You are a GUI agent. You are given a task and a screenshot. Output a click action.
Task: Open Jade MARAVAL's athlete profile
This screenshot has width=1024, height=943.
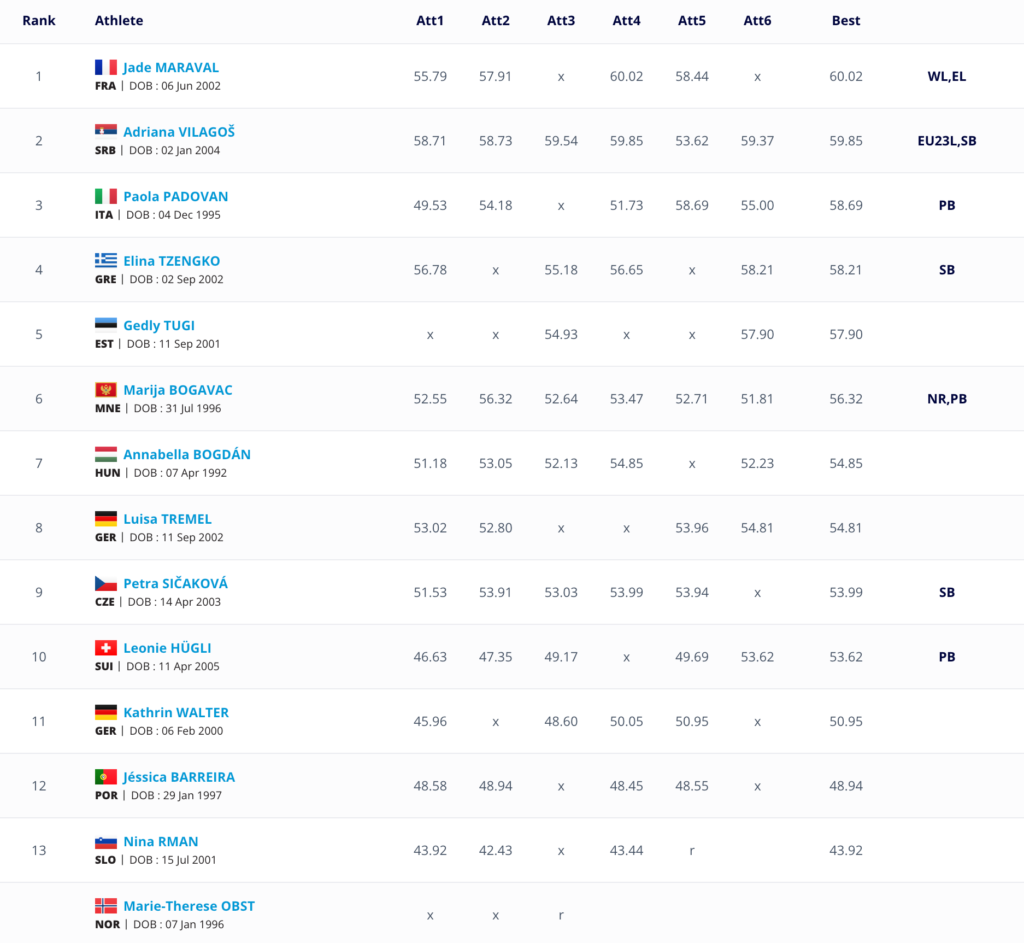tap(171, 67)
